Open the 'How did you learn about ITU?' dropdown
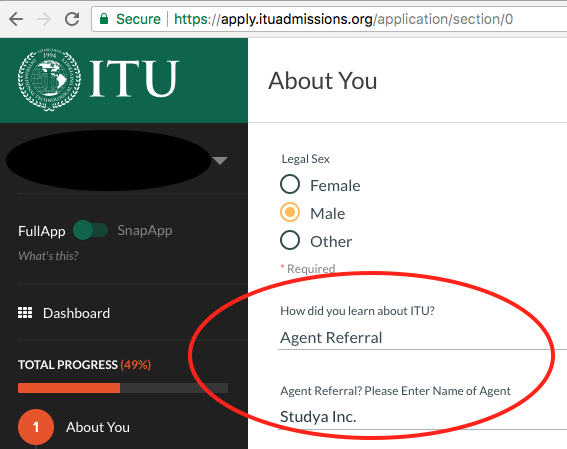This screenshot has width=567, height=449. [x=422, y=338]
